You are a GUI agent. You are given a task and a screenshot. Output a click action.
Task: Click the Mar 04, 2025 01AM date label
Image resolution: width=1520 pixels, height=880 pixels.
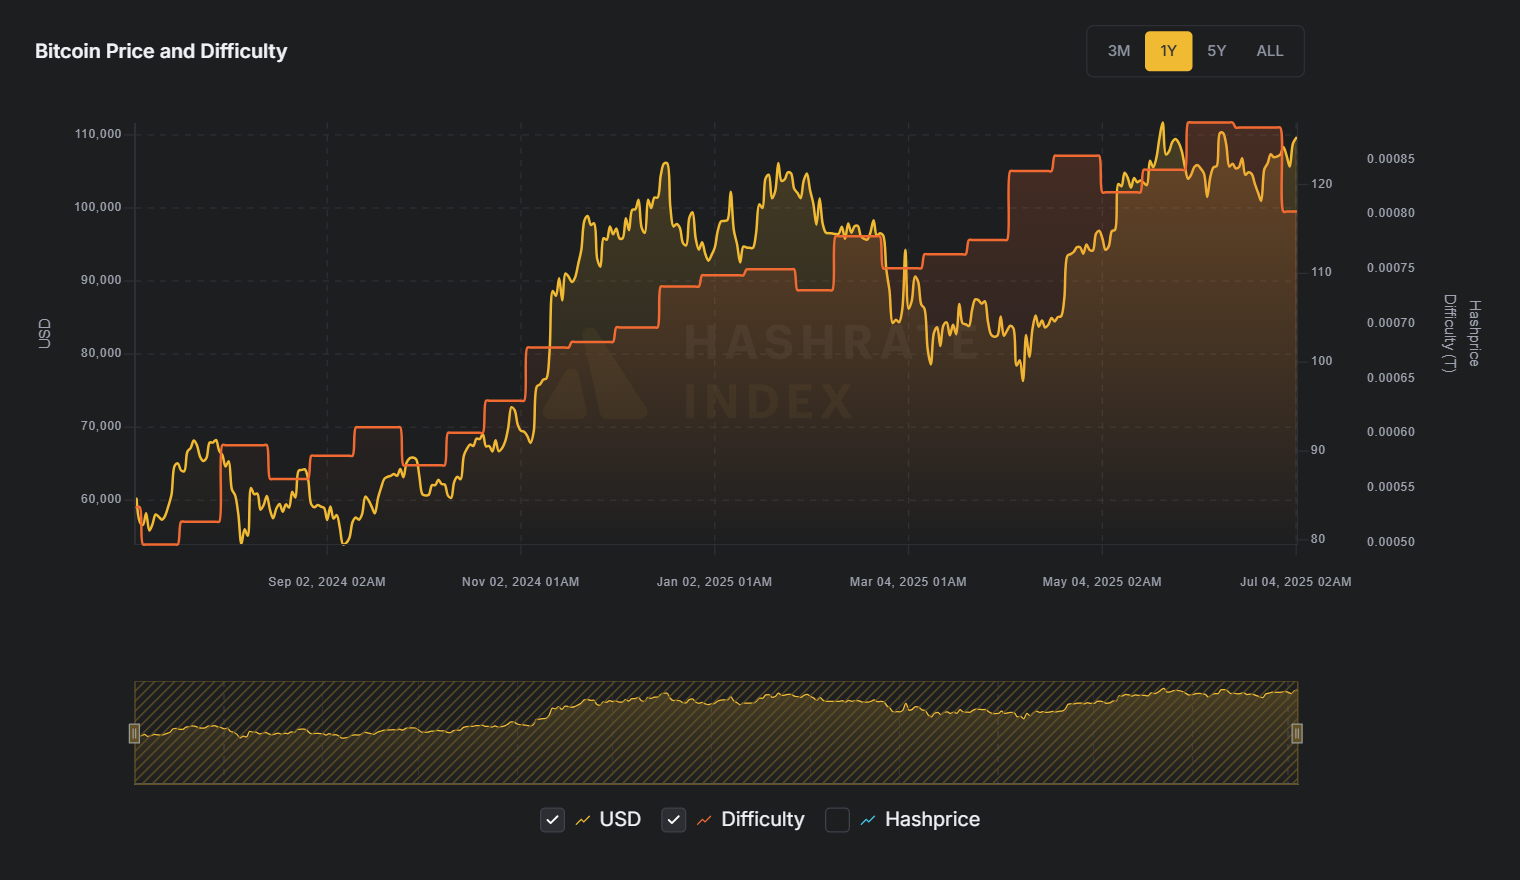click(908, 582)
